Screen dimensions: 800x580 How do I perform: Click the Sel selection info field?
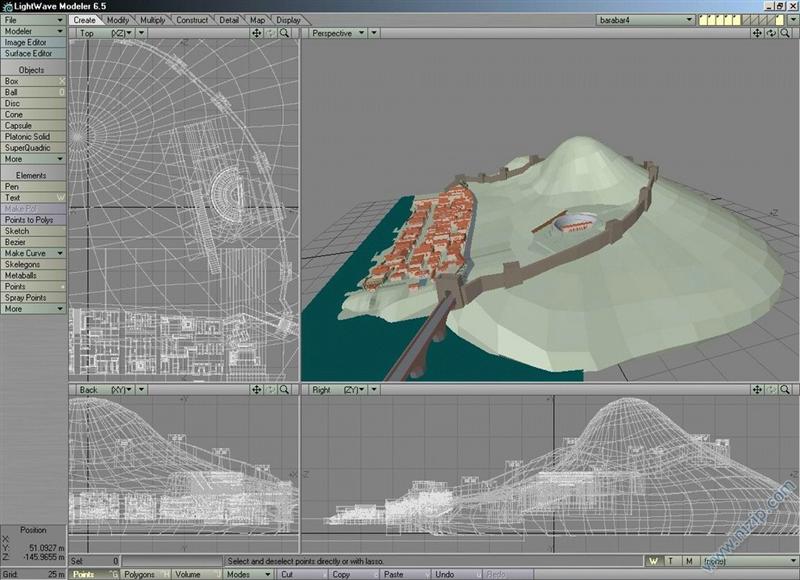pos(95,561)
